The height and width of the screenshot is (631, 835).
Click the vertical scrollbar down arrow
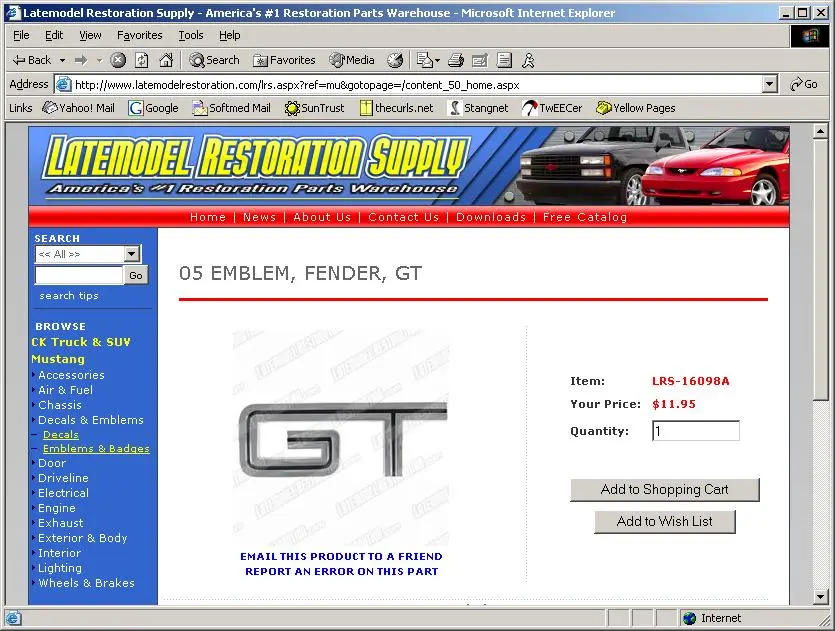(821, 597)
